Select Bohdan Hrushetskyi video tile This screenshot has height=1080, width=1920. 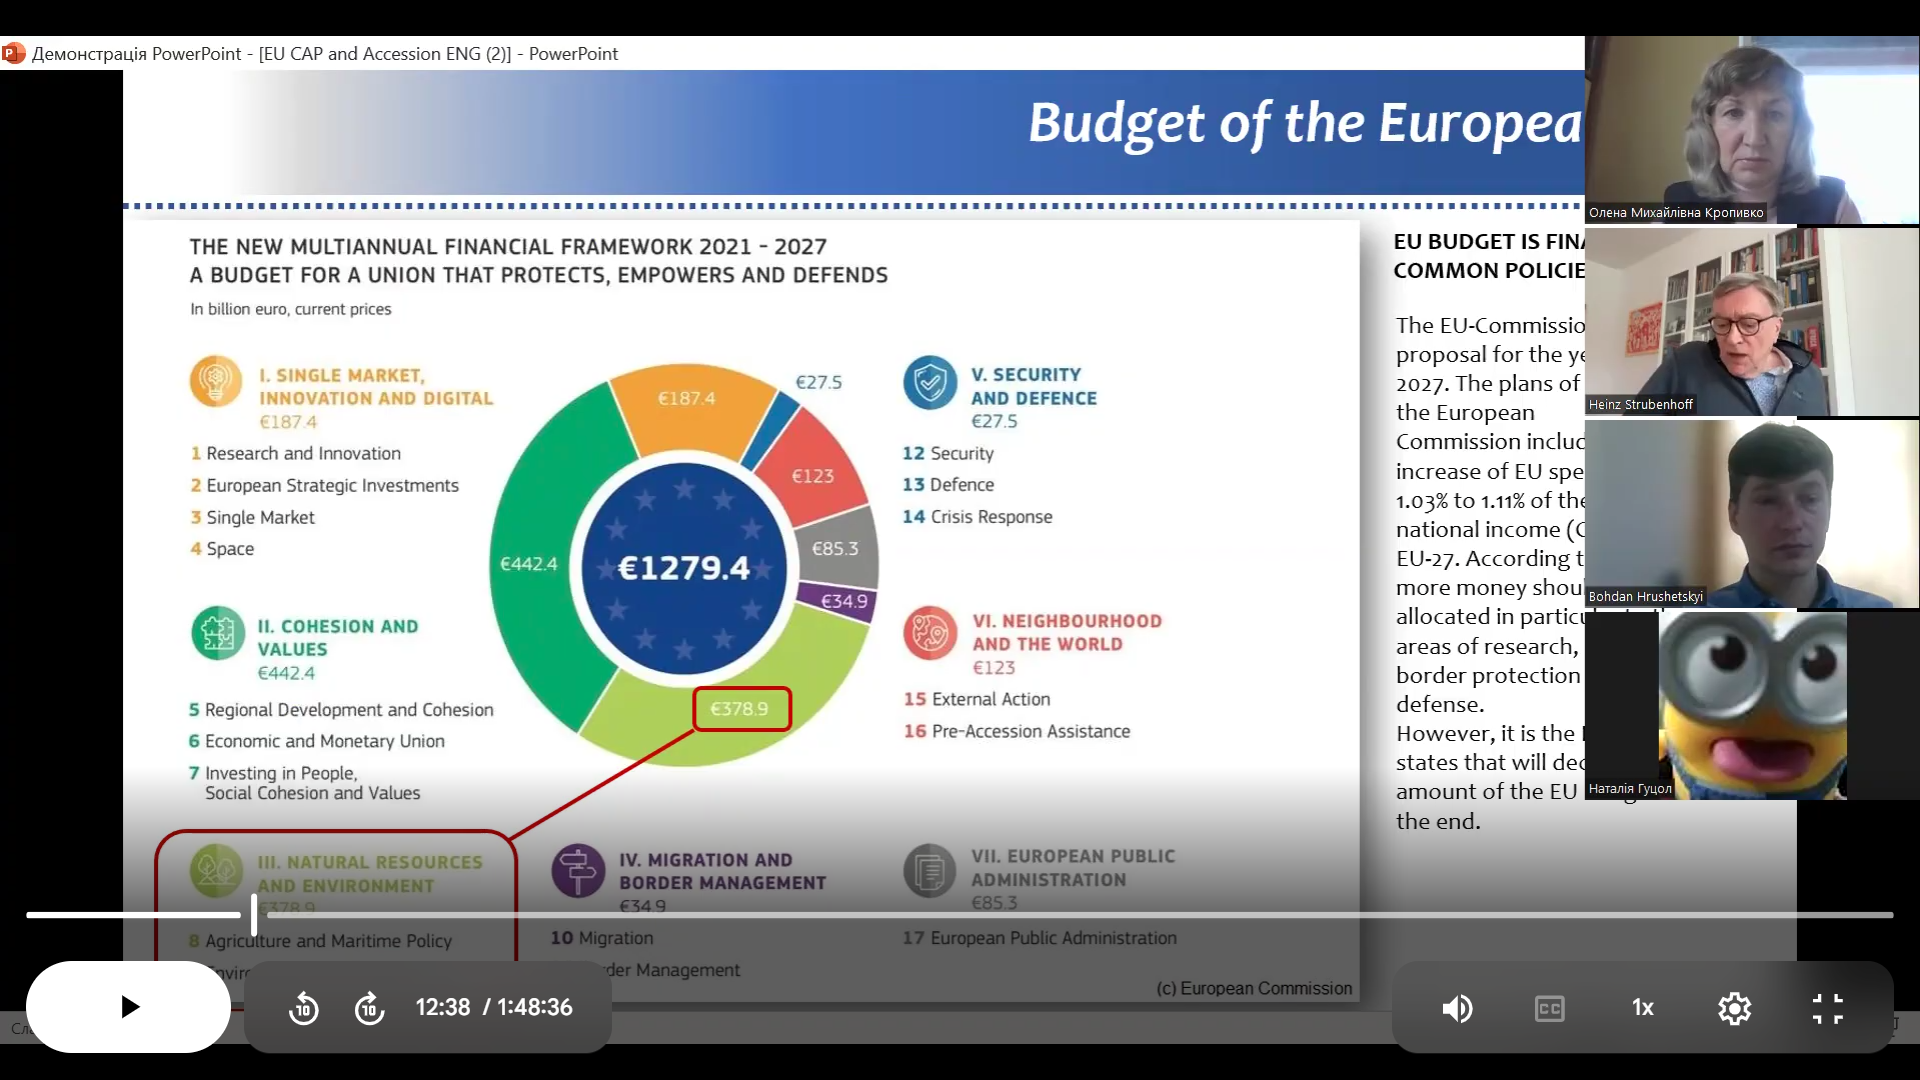click(x=1750, y=514)
